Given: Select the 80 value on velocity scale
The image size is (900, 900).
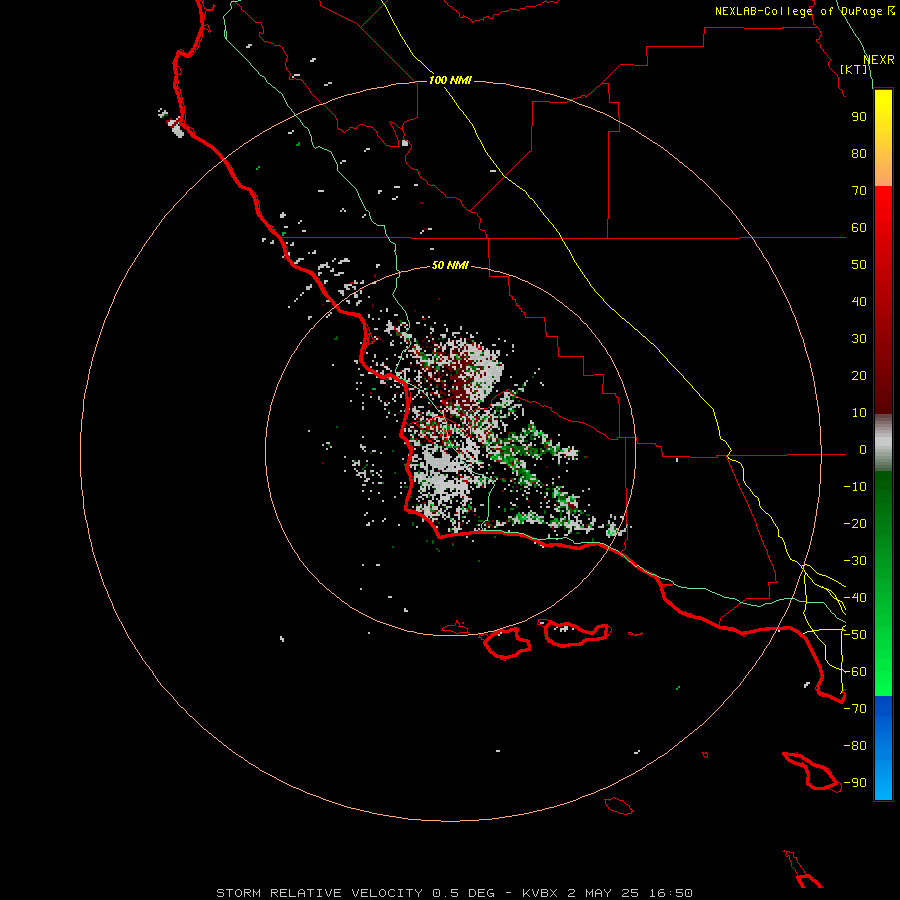Looking at the screenshot, I should [x=859, y=154].
